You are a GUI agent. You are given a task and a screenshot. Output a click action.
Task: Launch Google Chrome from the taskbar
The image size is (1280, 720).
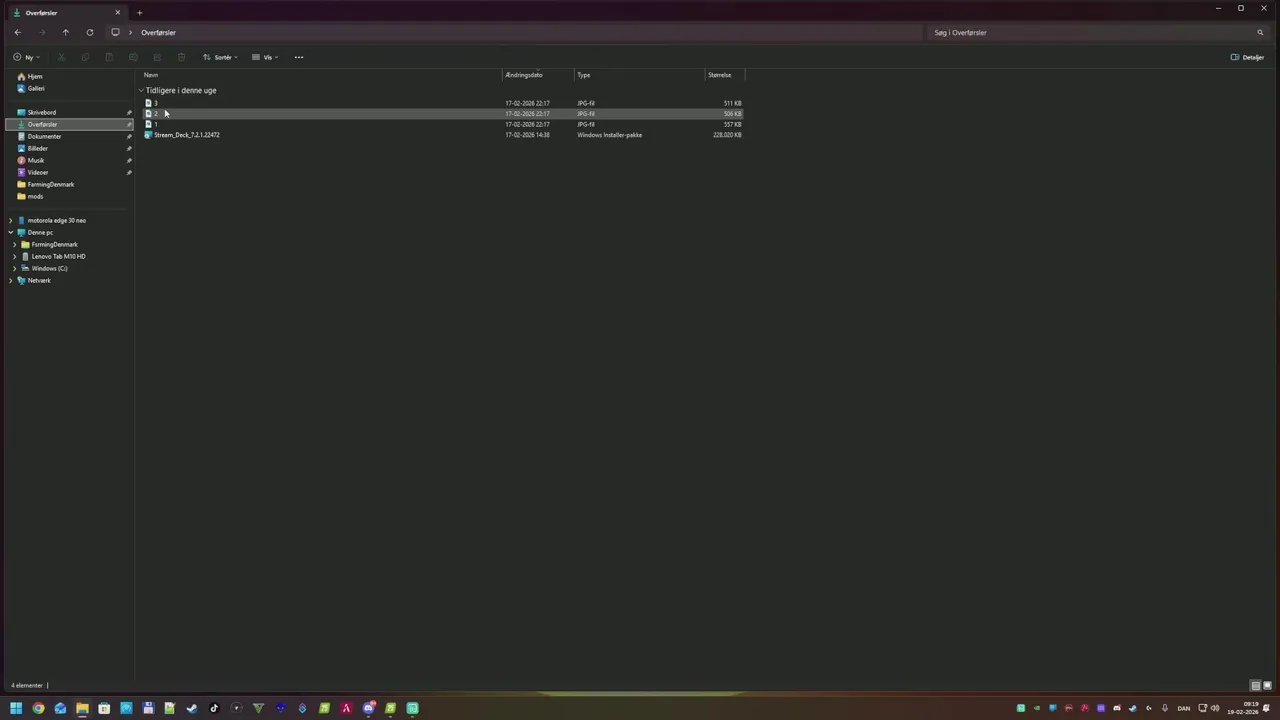tap(38, 708)
